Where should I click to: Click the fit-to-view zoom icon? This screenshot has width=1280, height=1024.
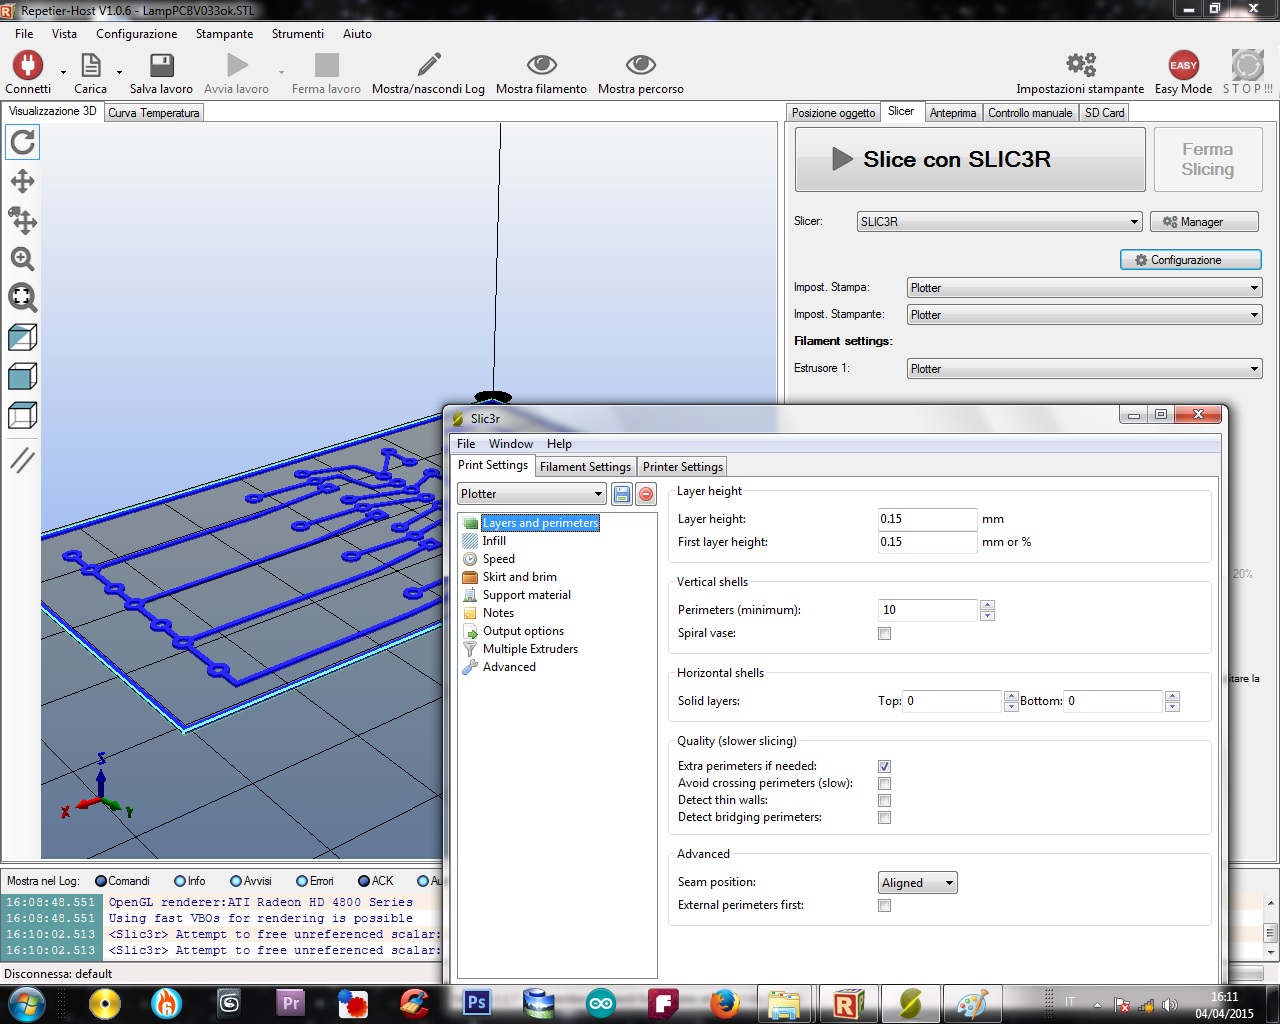pyautogui.click(x=22, y=297)
